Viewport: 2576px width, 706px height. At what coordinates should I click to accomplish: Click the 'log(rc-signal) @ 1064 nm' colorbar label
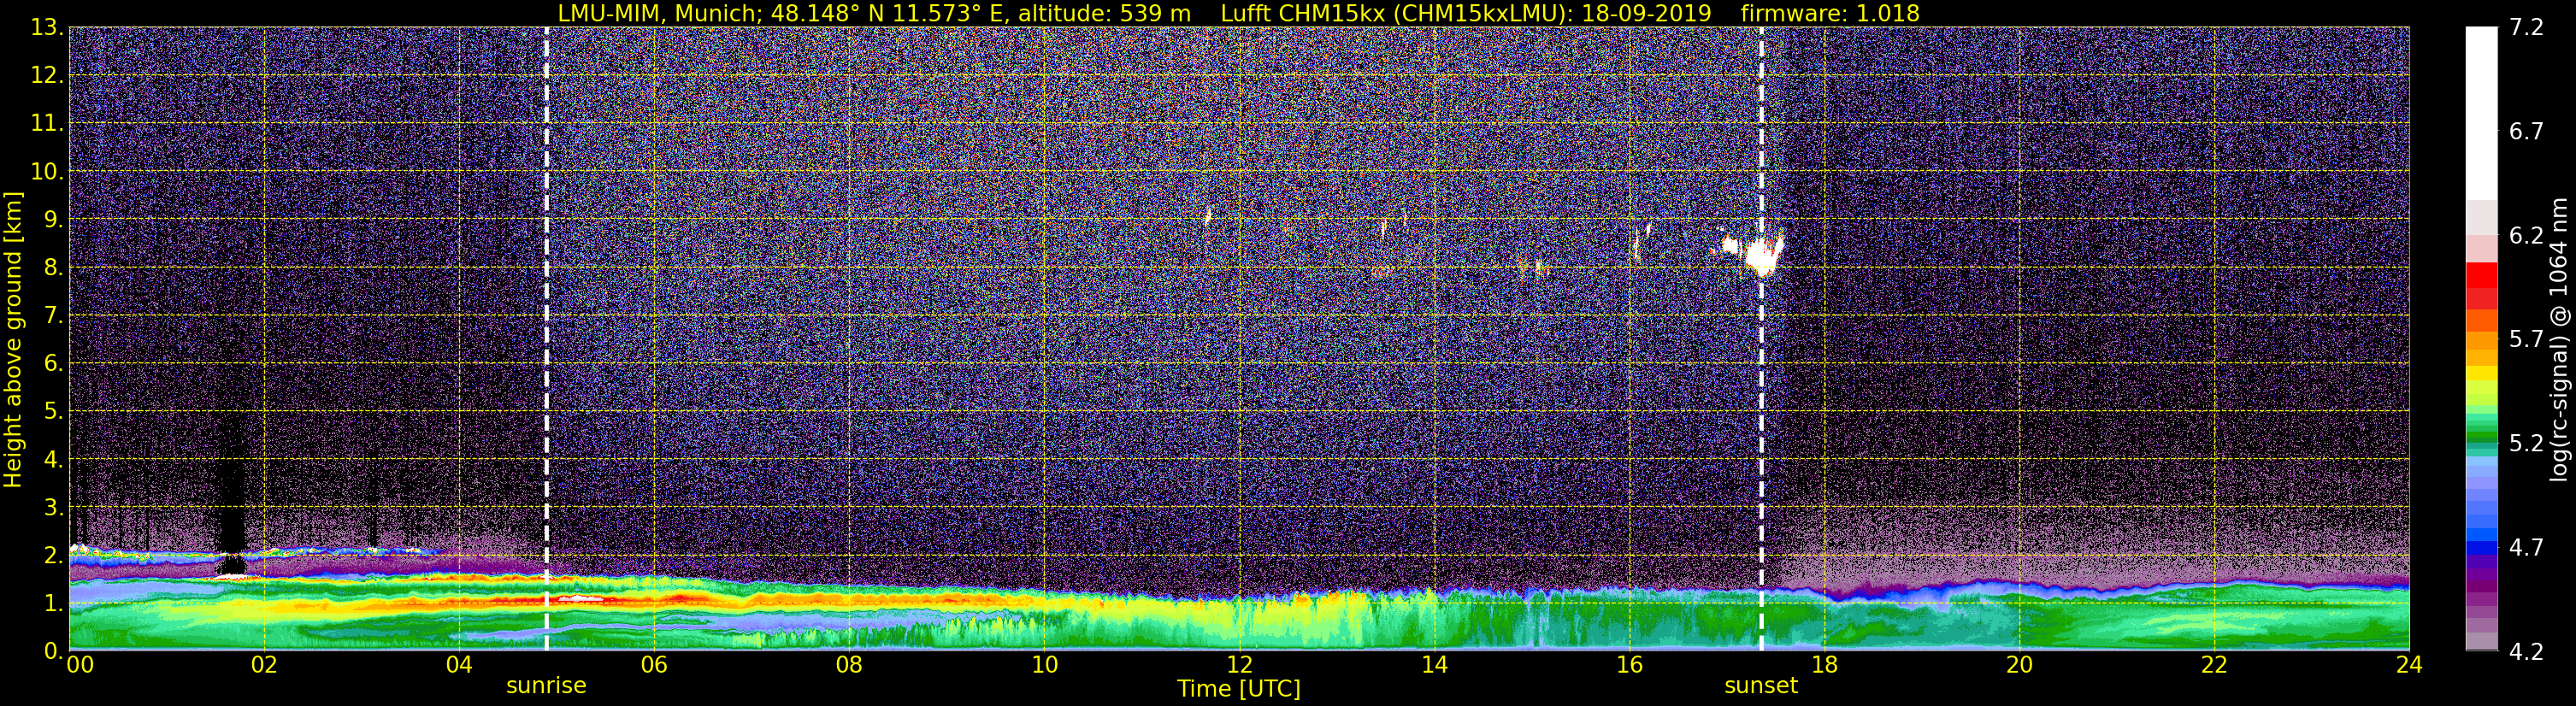coord(2559,340)
